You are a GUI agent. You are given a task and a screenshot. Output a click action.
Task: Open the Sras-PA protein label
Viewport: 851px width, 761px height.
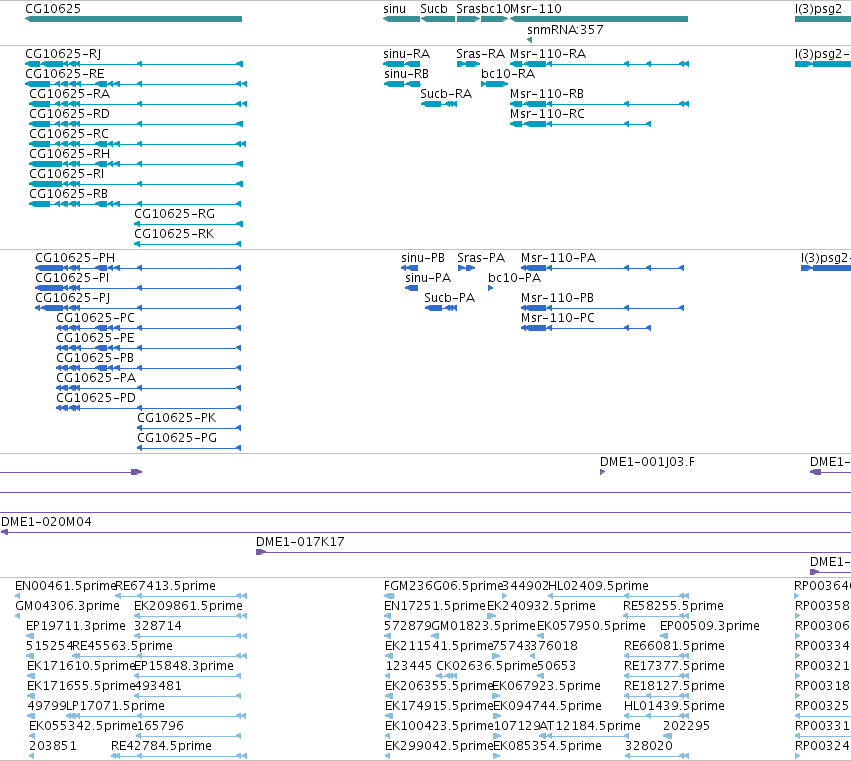tap(481, 258)
